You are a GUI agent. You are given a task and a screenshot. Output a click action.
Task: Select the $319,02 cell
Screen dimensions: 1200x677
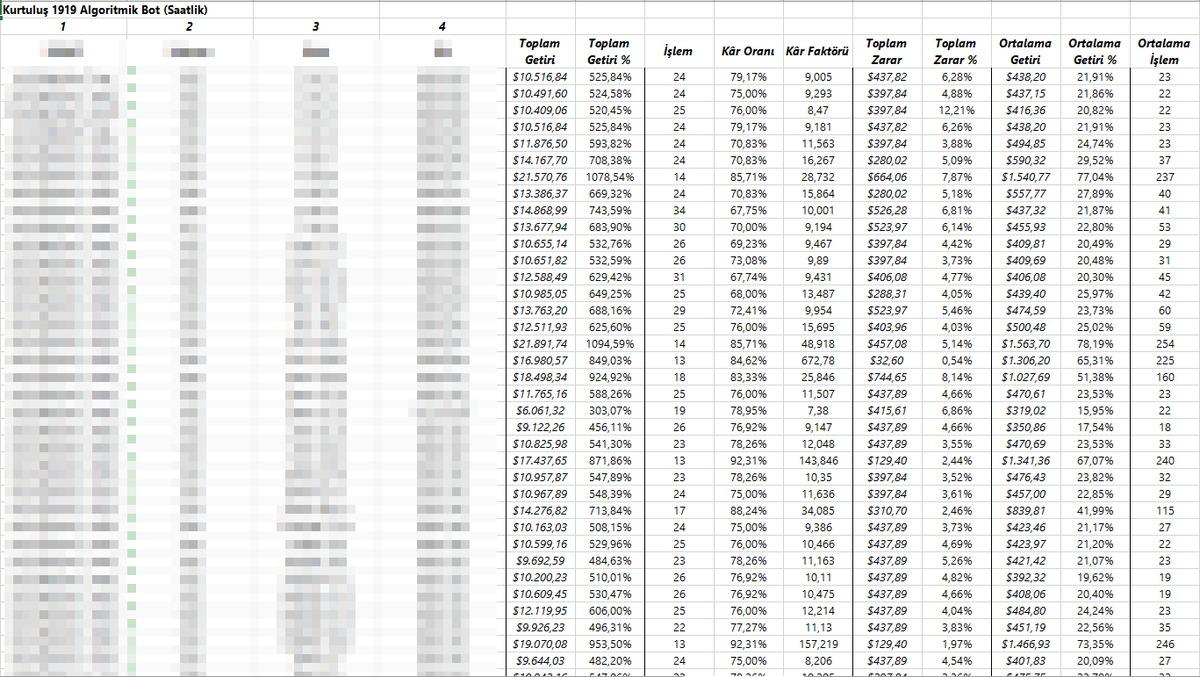click(x=1025, y=411)
